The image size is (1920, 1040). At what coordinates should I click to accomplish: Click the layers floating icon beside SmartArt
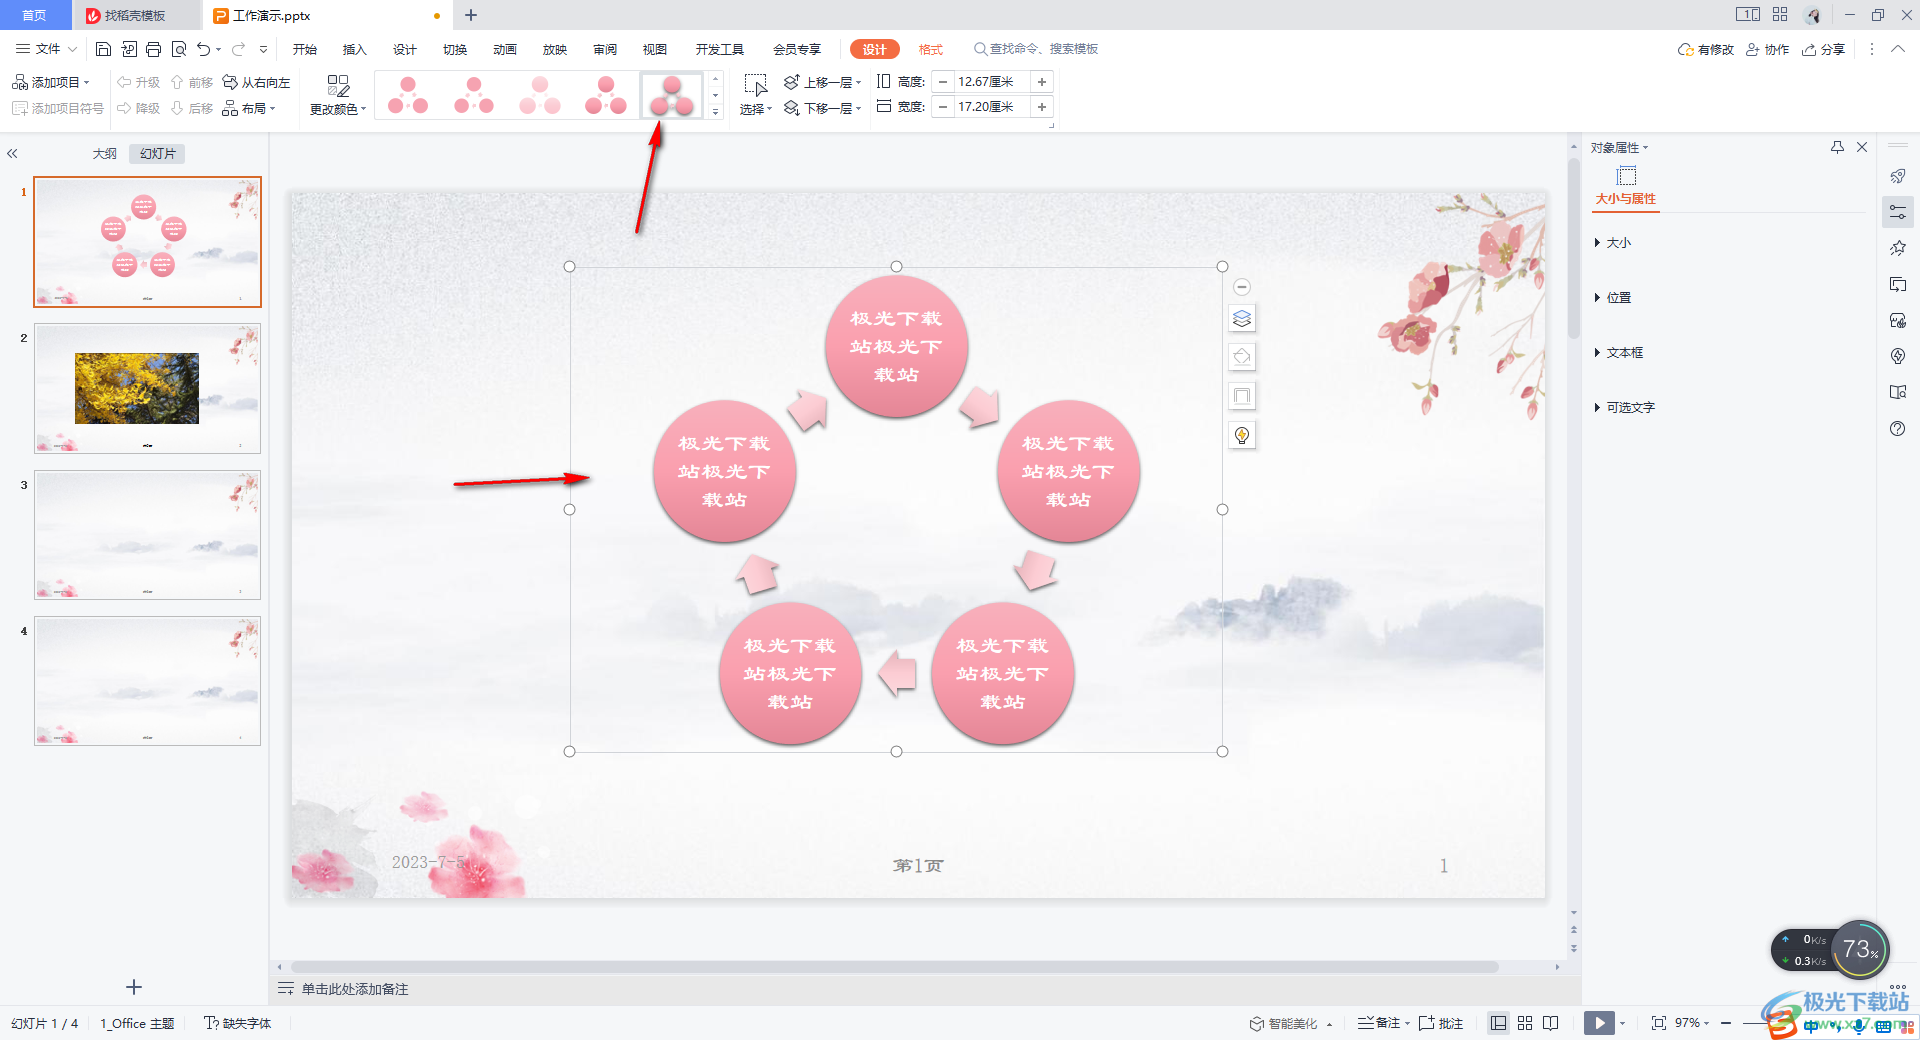tap(1242, 319)
